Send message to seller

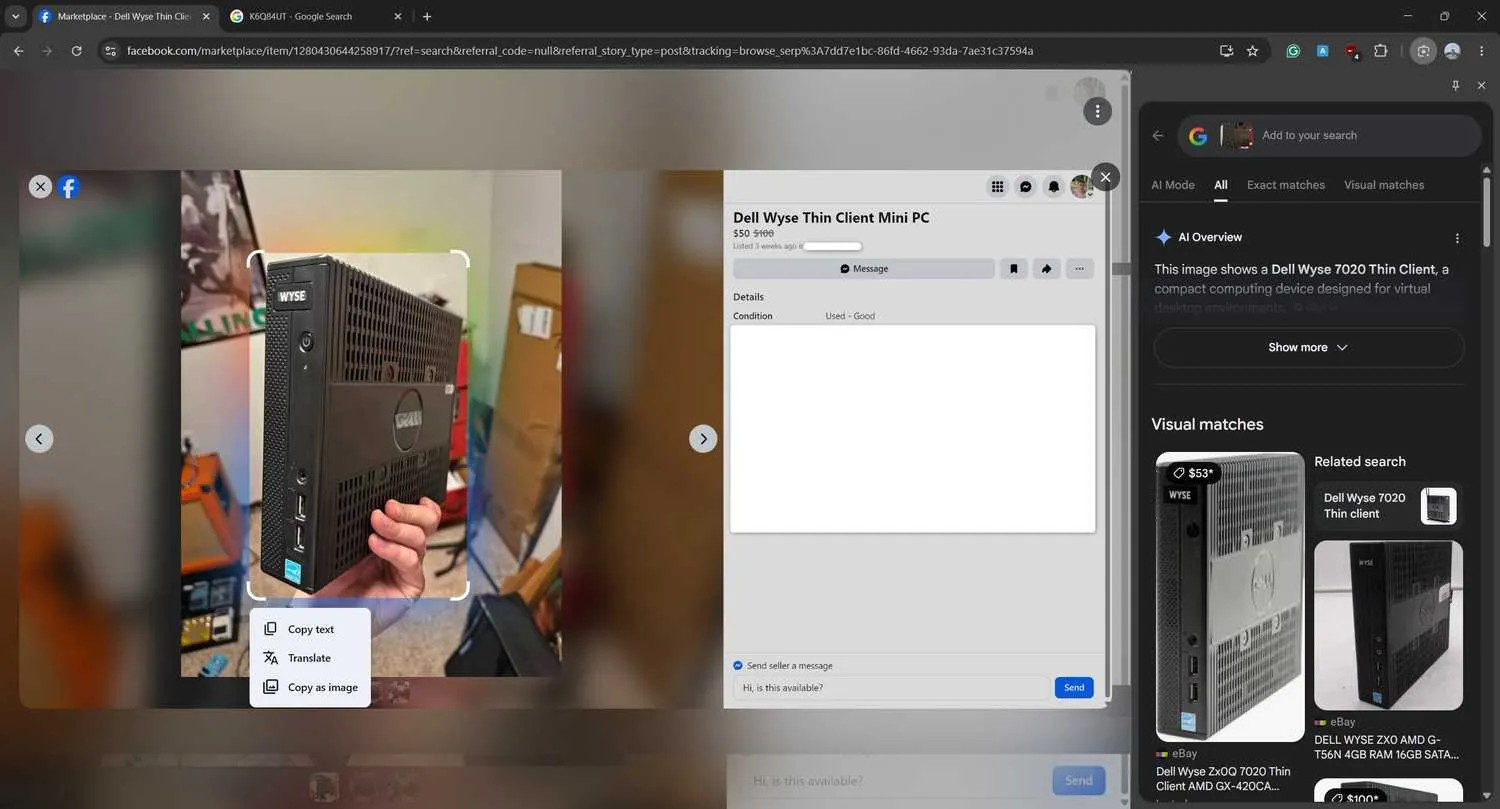pos(1074,687)
